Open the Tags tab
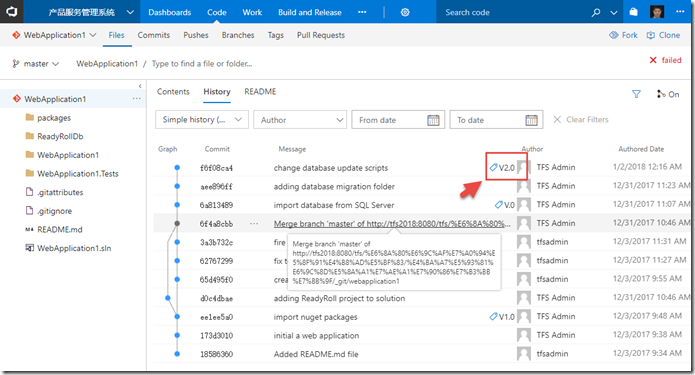Viewport: 695px width, 375px height. pyautogui.click(x=276, y=35)
